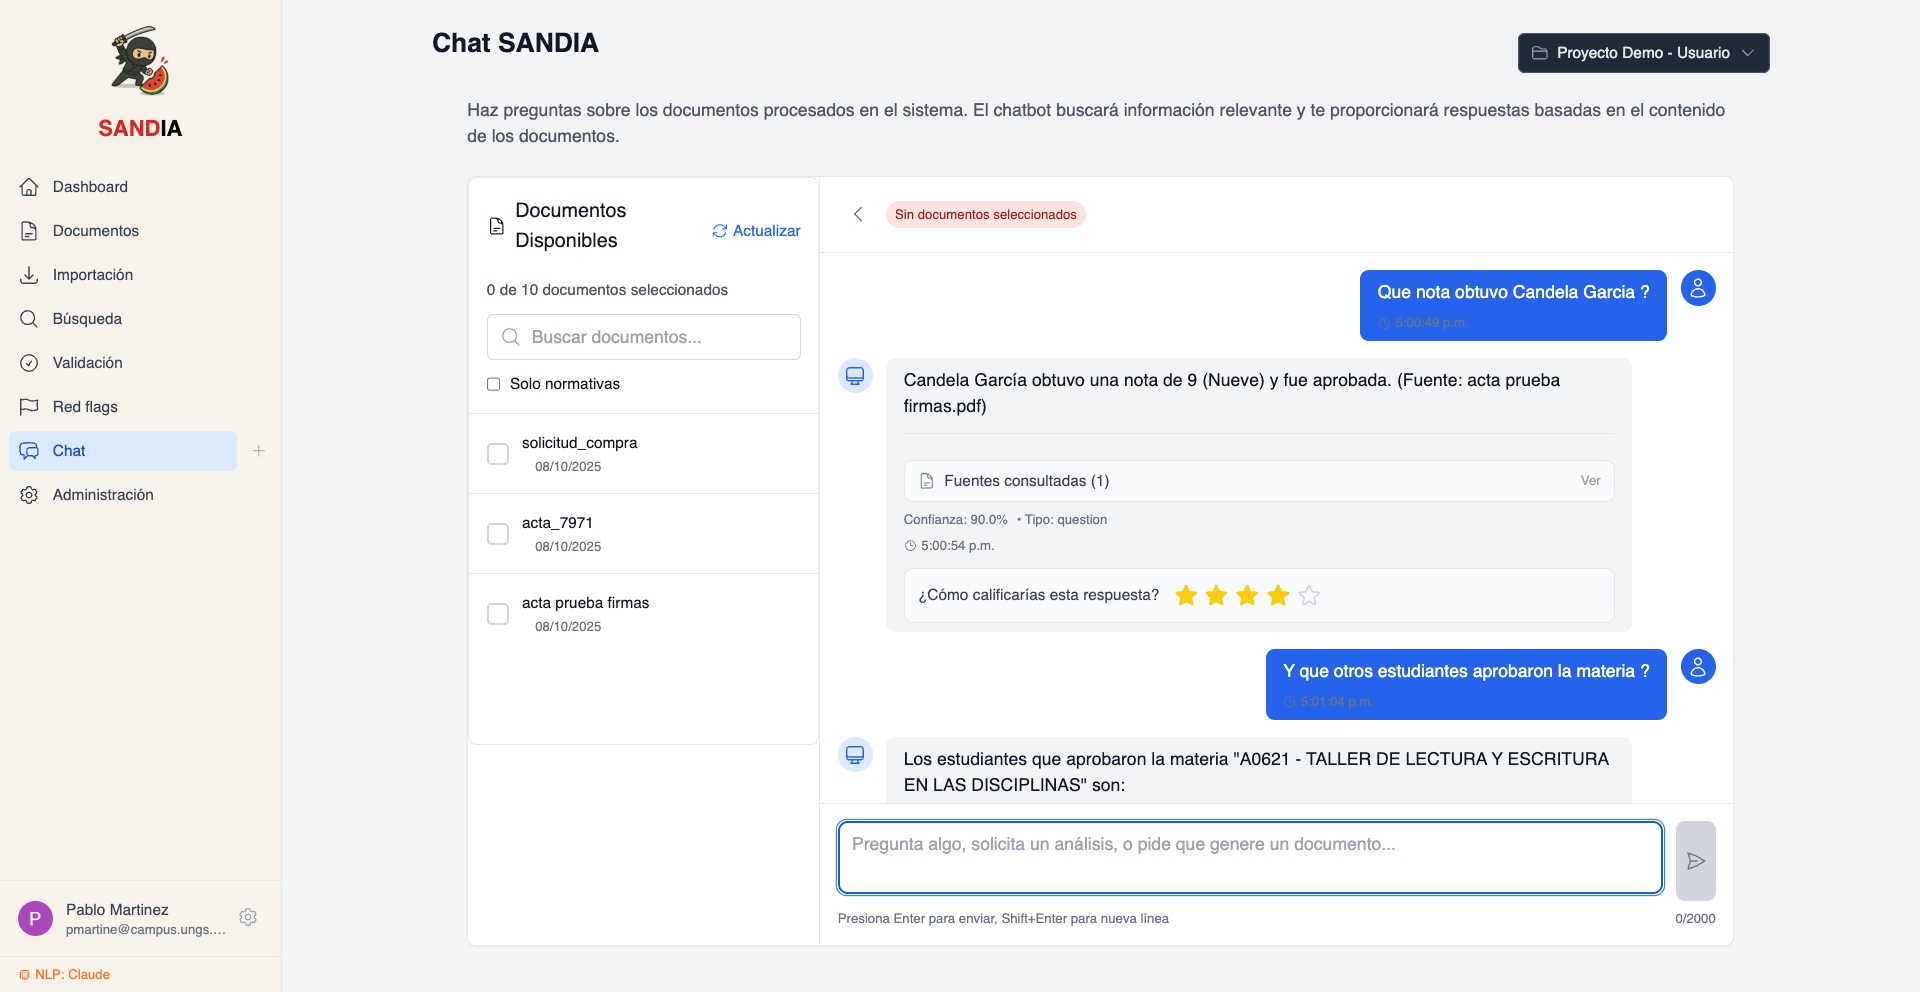Open Red flags in the sidebar
Screen dimensions: 1920x992
tap(85, 407)
